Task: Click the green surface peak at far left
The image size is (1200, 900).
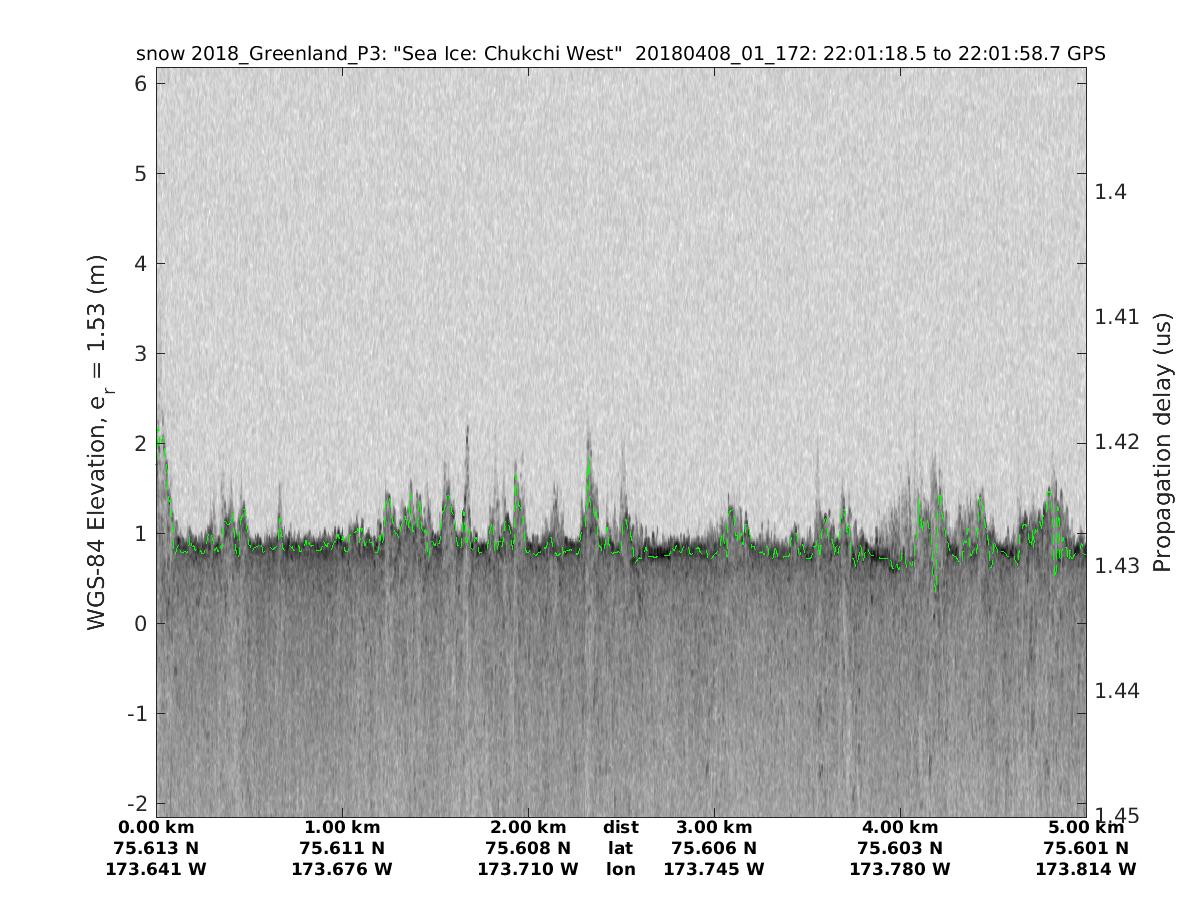Action: tap(160, 437)
